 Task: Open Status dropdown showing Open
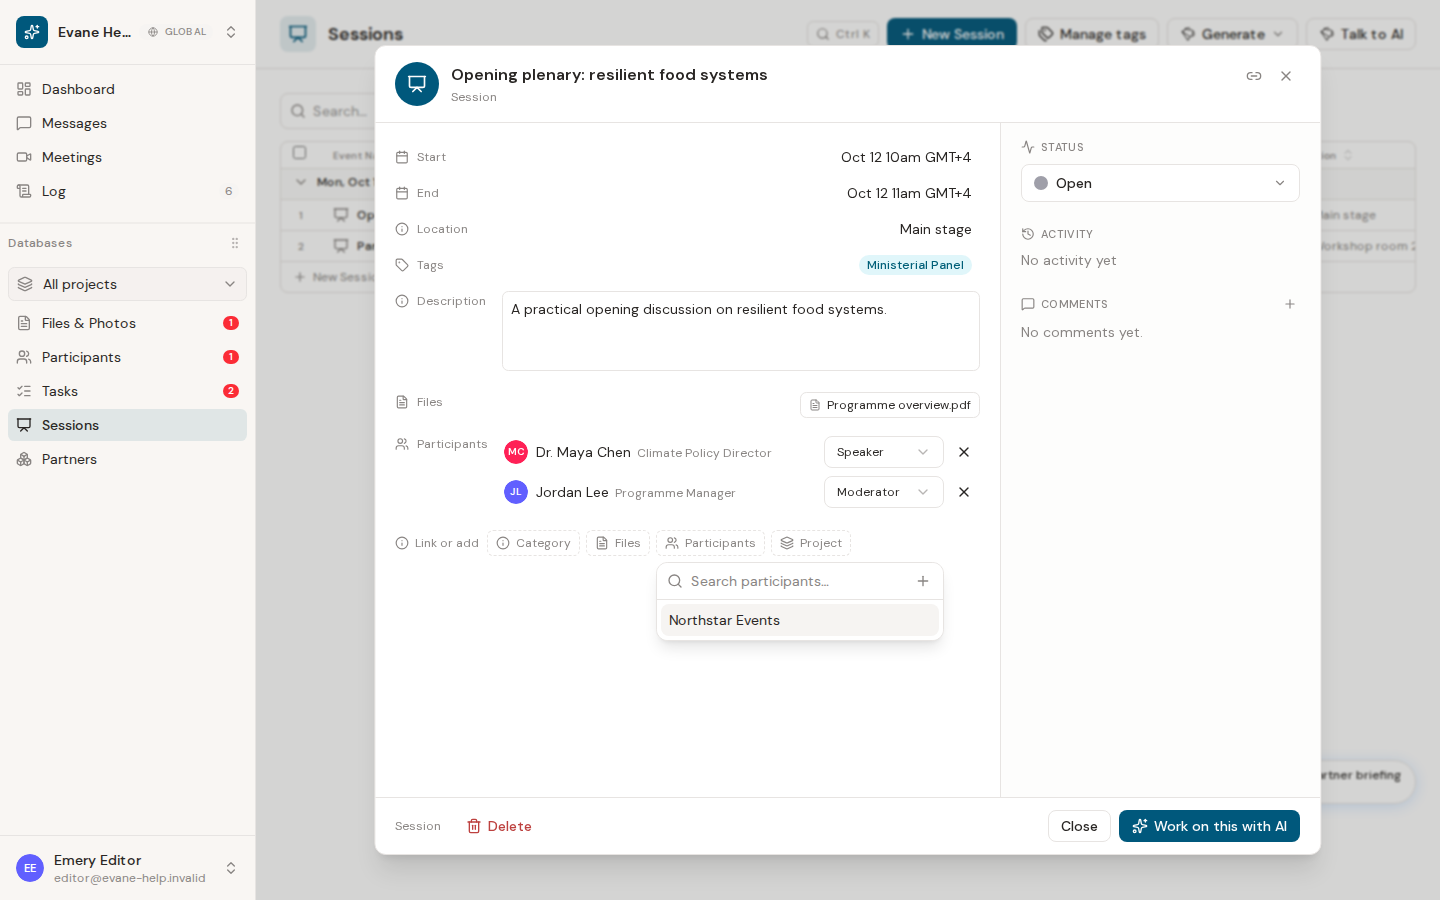click(1160, 183)
